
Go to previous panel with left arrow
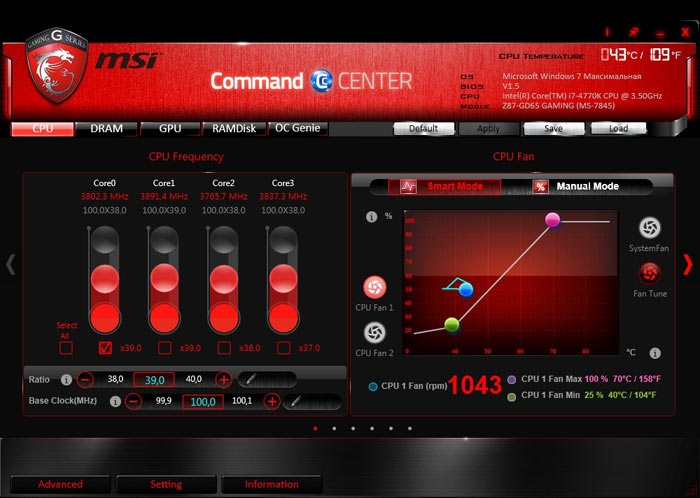pos(10,264)
